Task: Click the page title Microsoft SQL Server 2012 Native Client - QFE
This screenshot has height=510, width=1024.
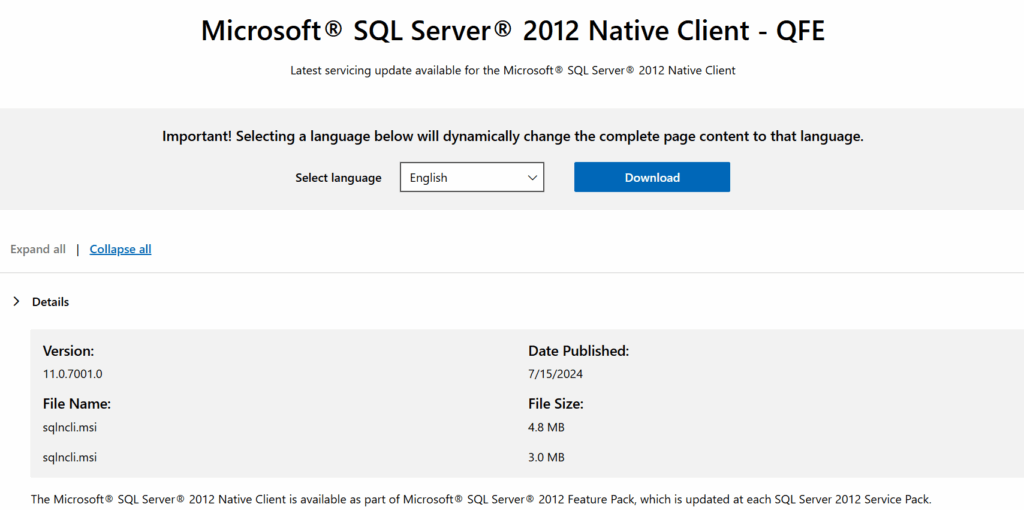Action: coord(513,30)
